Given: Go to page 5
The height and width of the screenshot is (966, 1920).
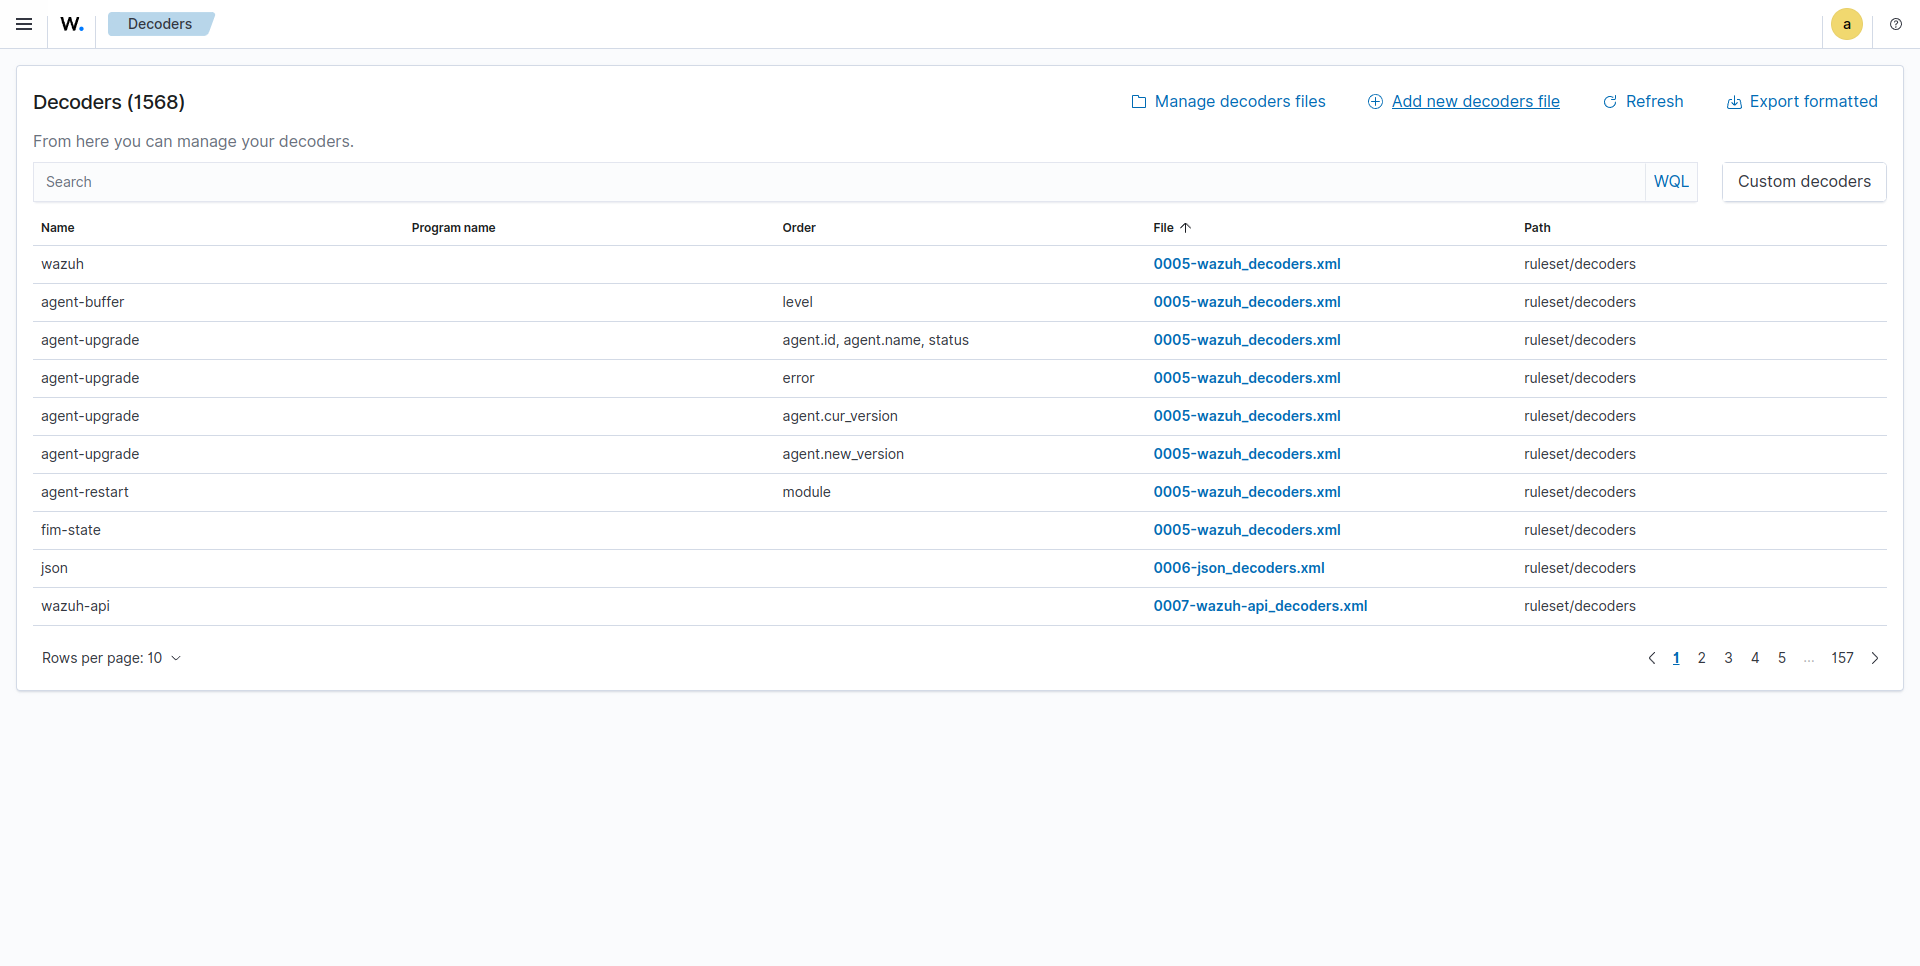Looking at the screenshot, I should point(1782,658).
